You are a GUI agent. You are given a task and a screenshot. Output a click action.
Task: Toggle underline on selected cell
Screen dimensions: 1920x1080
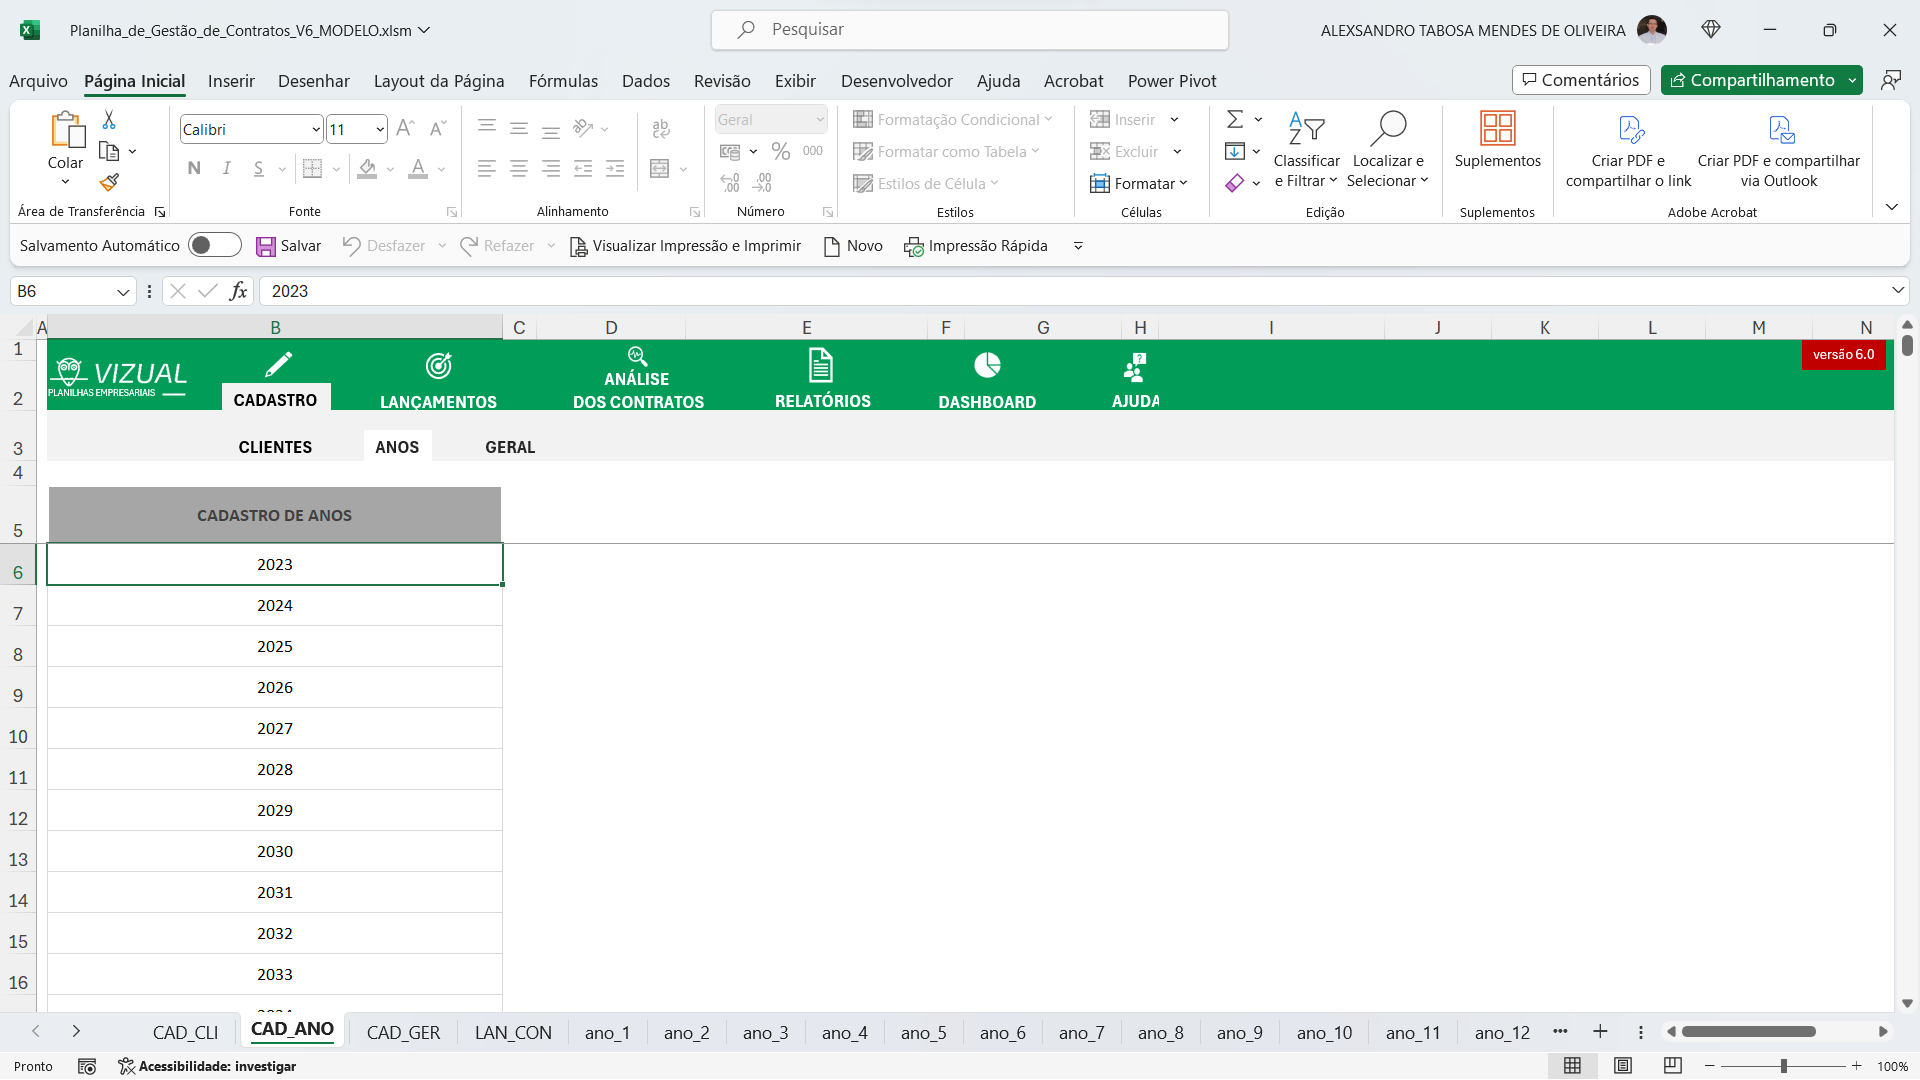tap(258, 168)
